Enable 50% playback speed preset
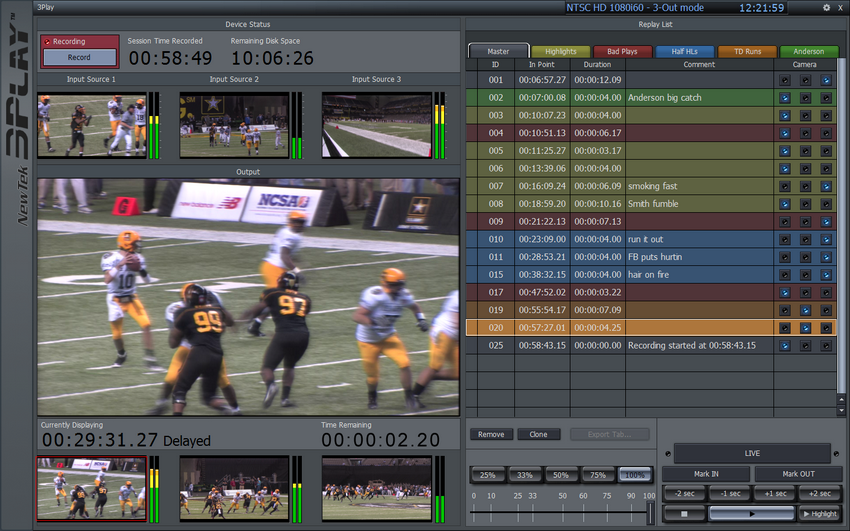This screenshot has width=850, height=531. 562,474
